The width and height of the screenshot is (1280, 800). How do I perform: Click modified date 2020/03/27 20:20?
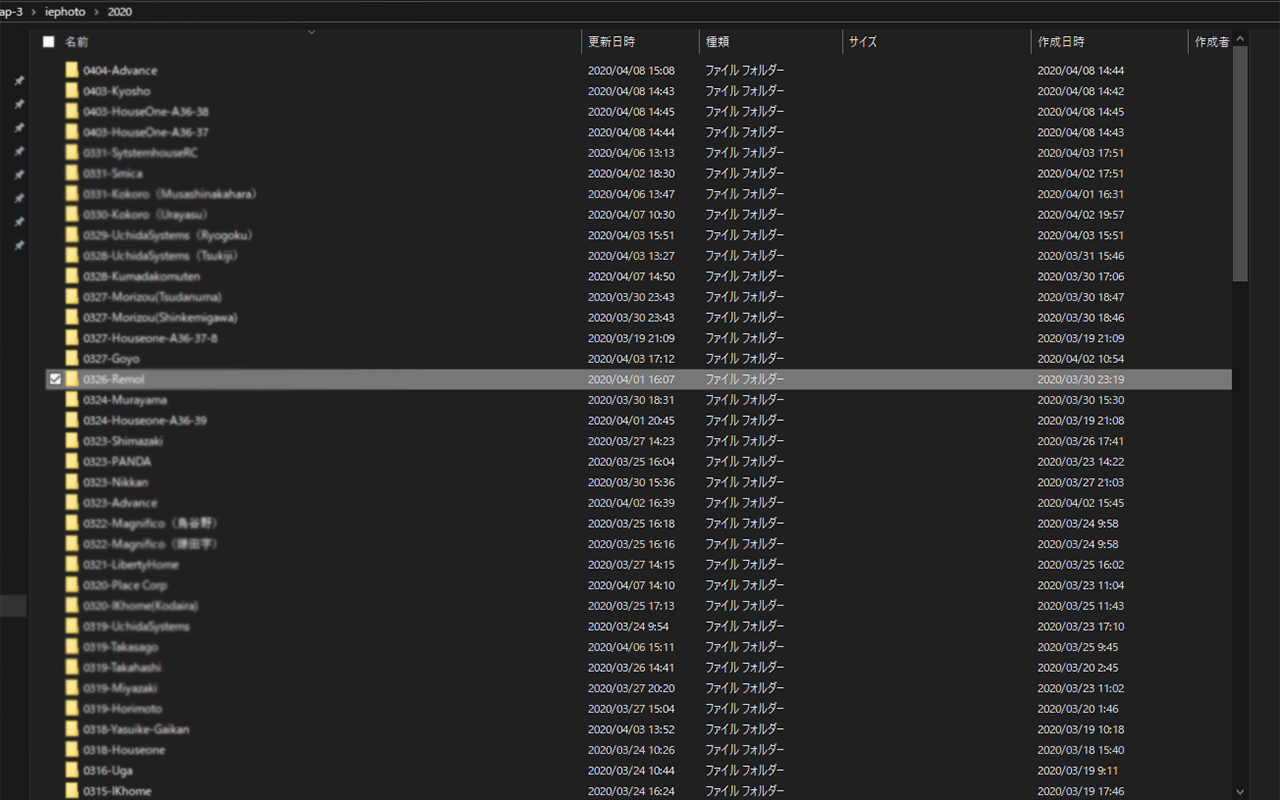pyautogui.click(x=631, y=688)
